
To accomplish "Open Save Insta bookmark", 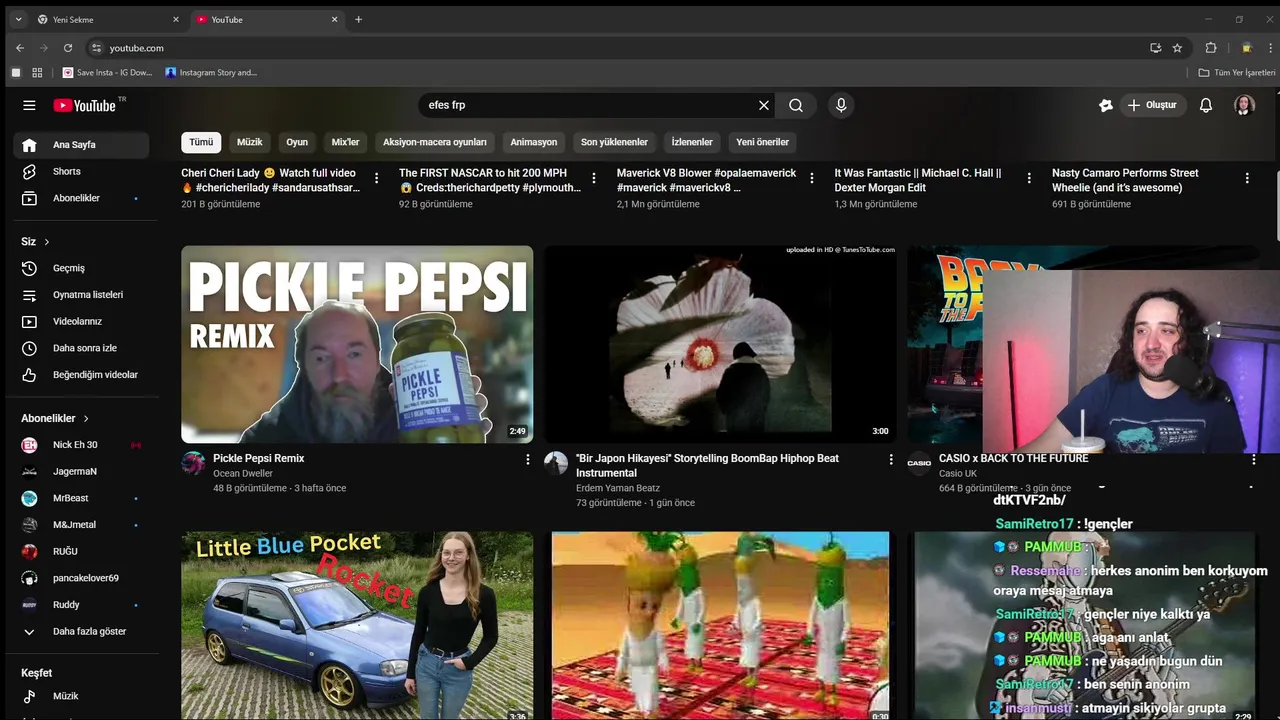I will tap(108, 72).
